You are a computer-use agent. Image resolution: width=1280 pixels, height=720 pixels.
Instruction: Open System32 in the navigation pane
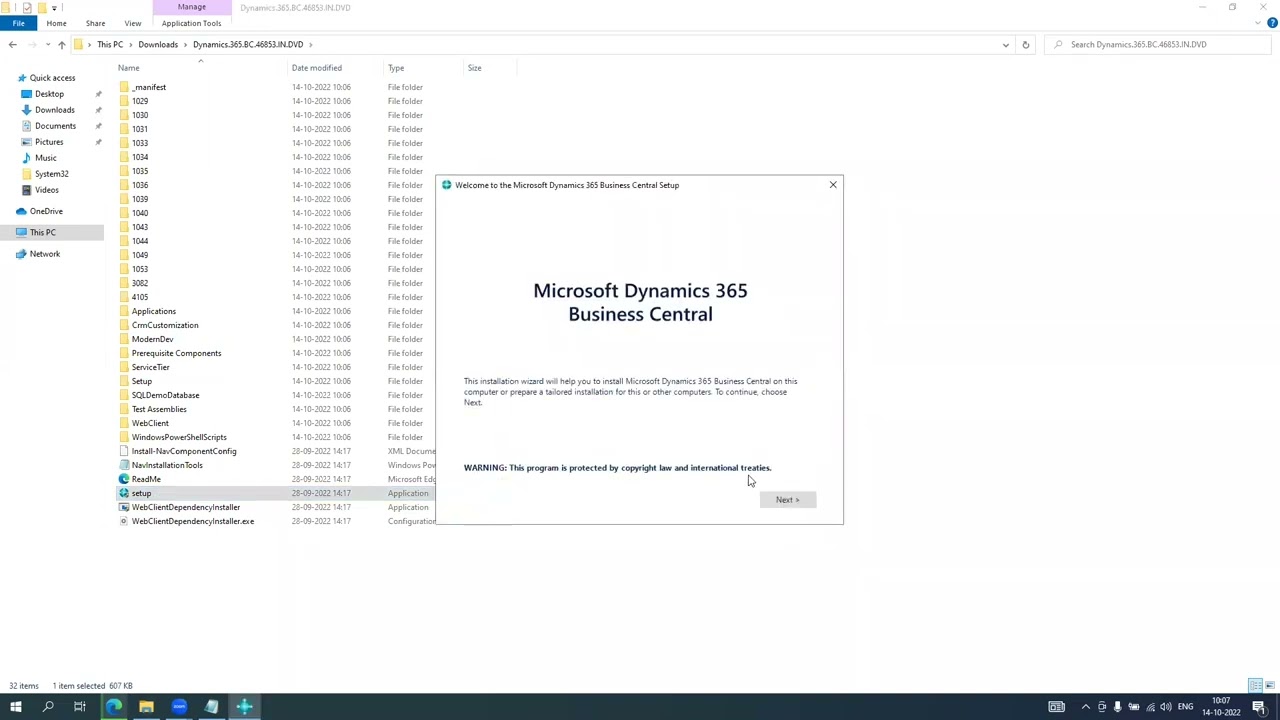[x=51, y=174]
